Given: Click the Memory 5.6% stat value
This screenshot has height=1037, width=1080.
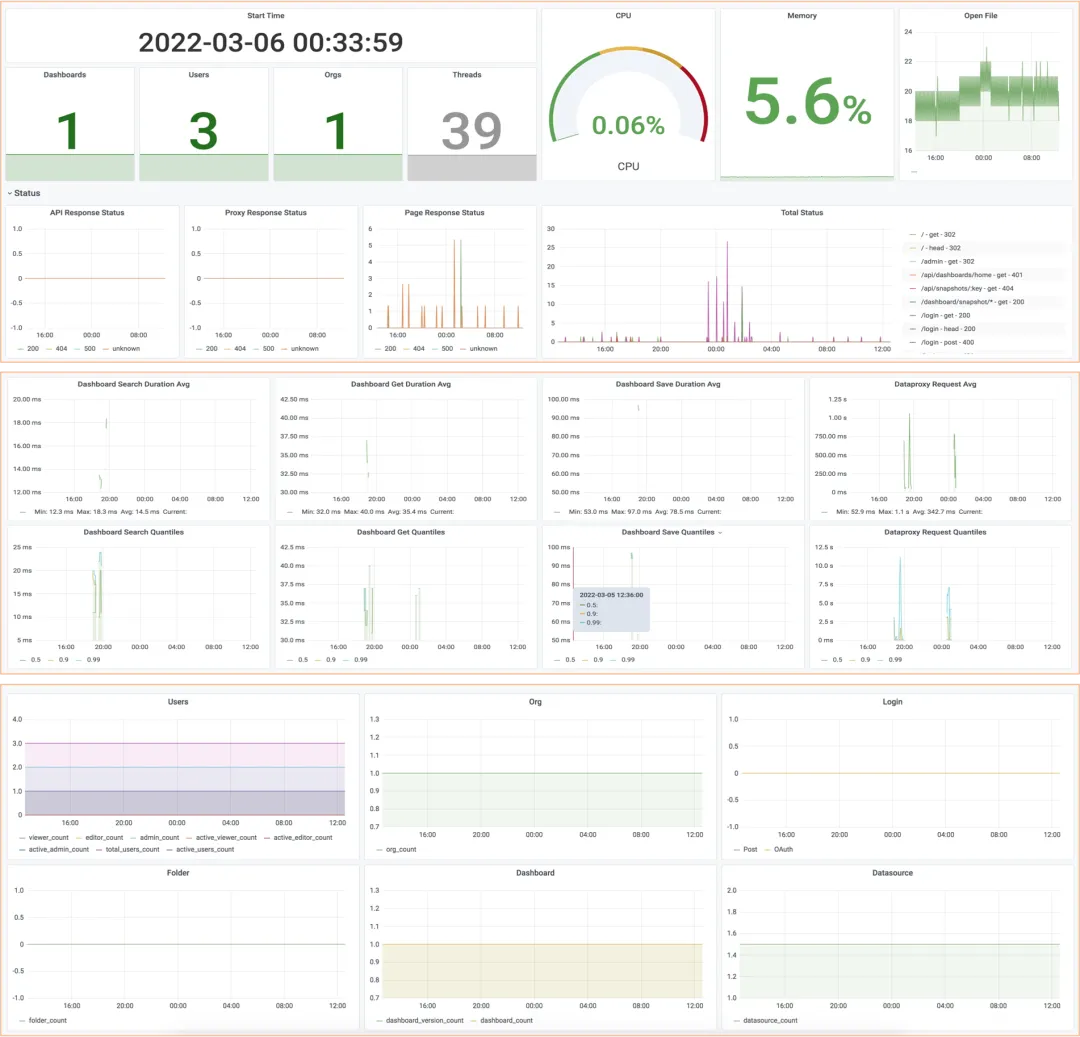Looking at the screenshot, I should tap(808, 102).
